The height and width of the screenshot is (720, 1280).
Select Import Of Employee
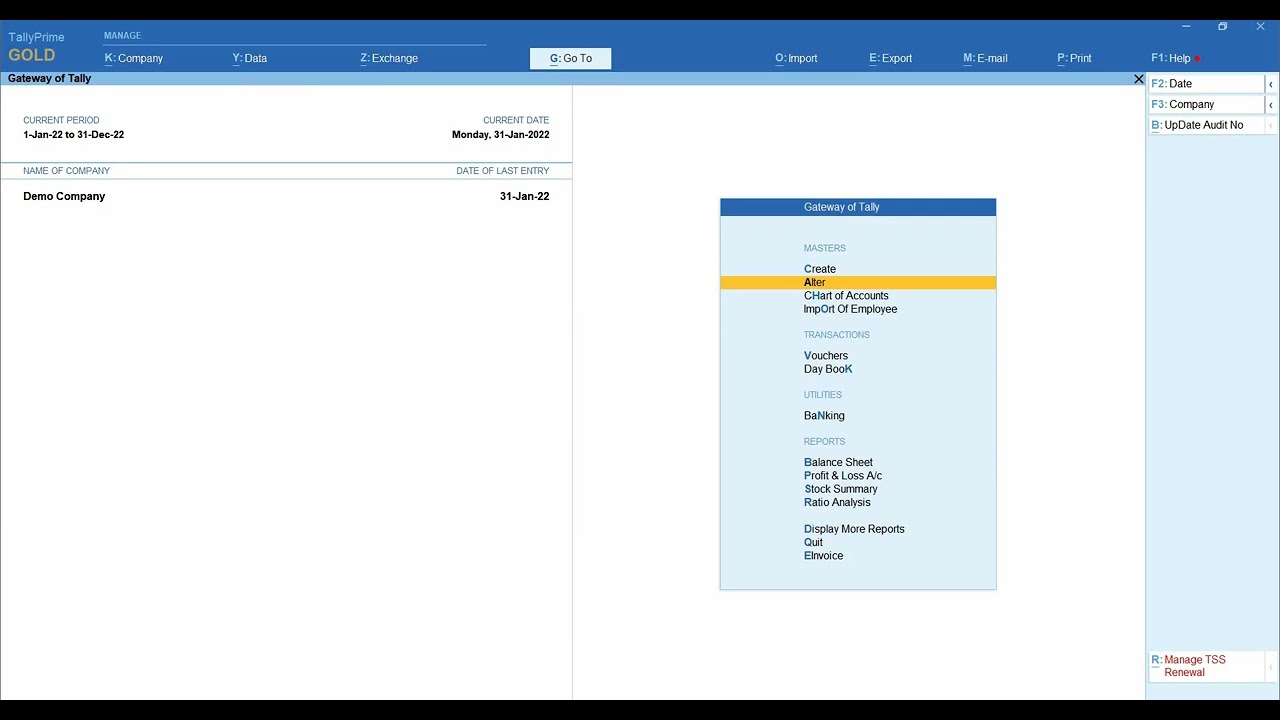pyautogui.click(x=850, y=309)
